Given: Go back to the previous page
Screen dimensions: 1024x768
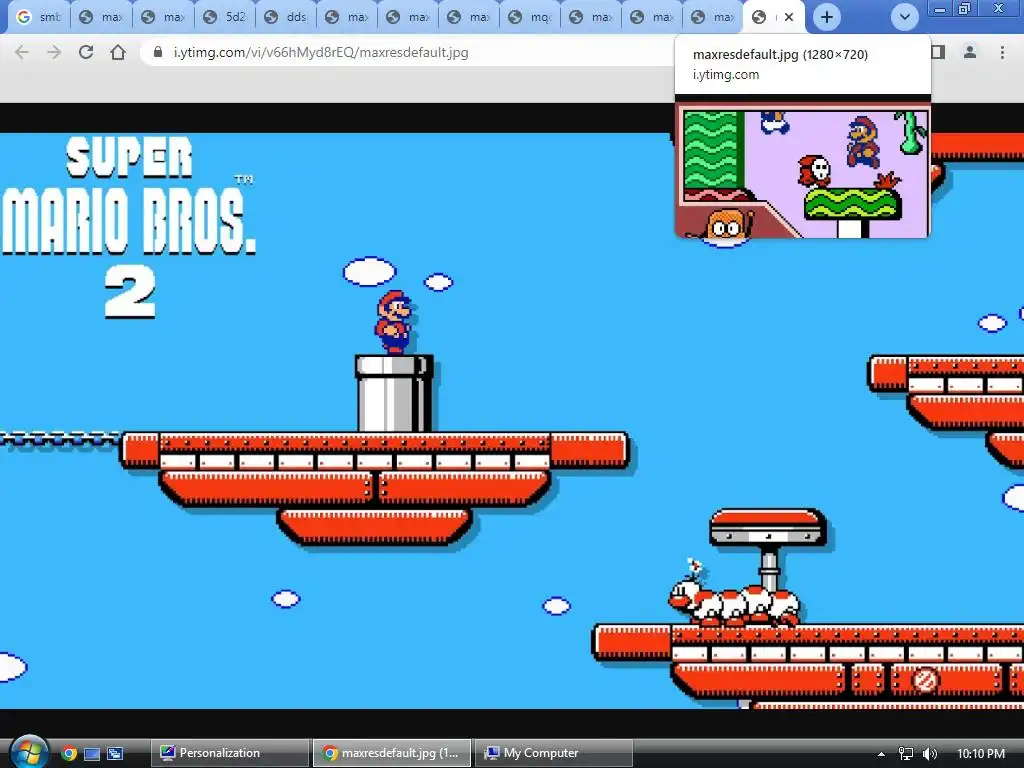Looking at the screenshot, I should tap(22, 52).
